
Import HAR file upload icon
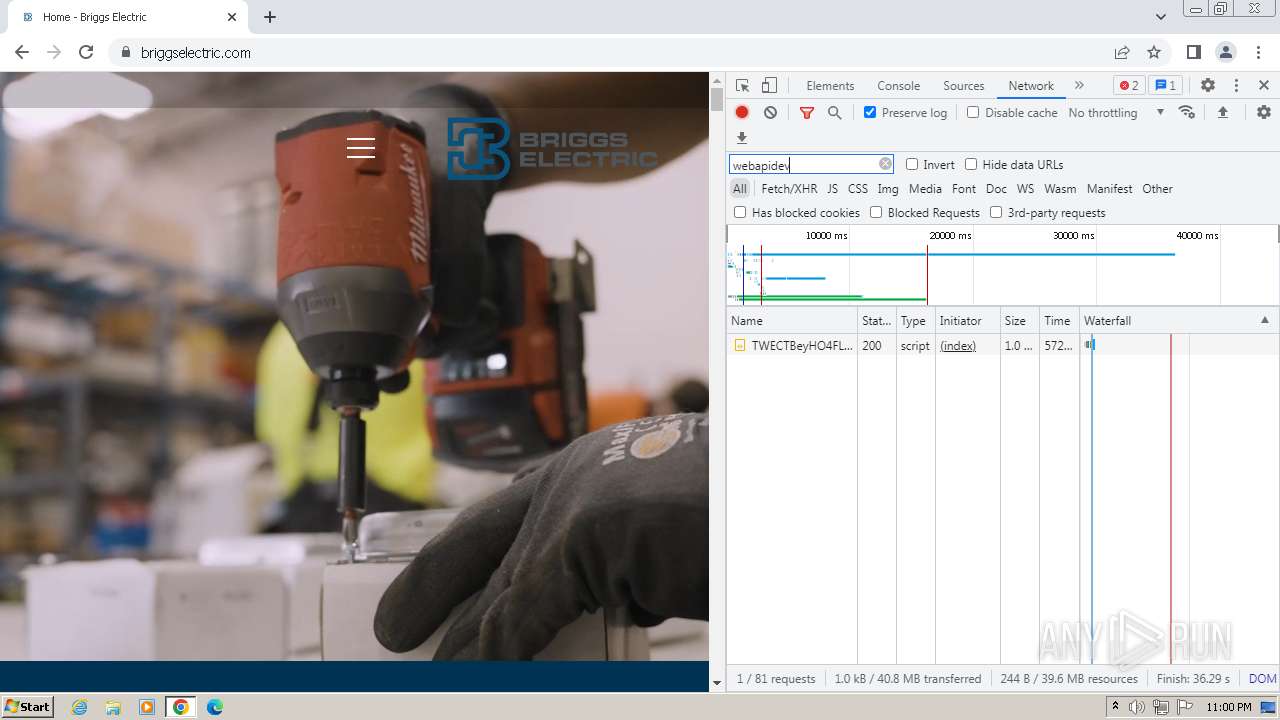1222,113
